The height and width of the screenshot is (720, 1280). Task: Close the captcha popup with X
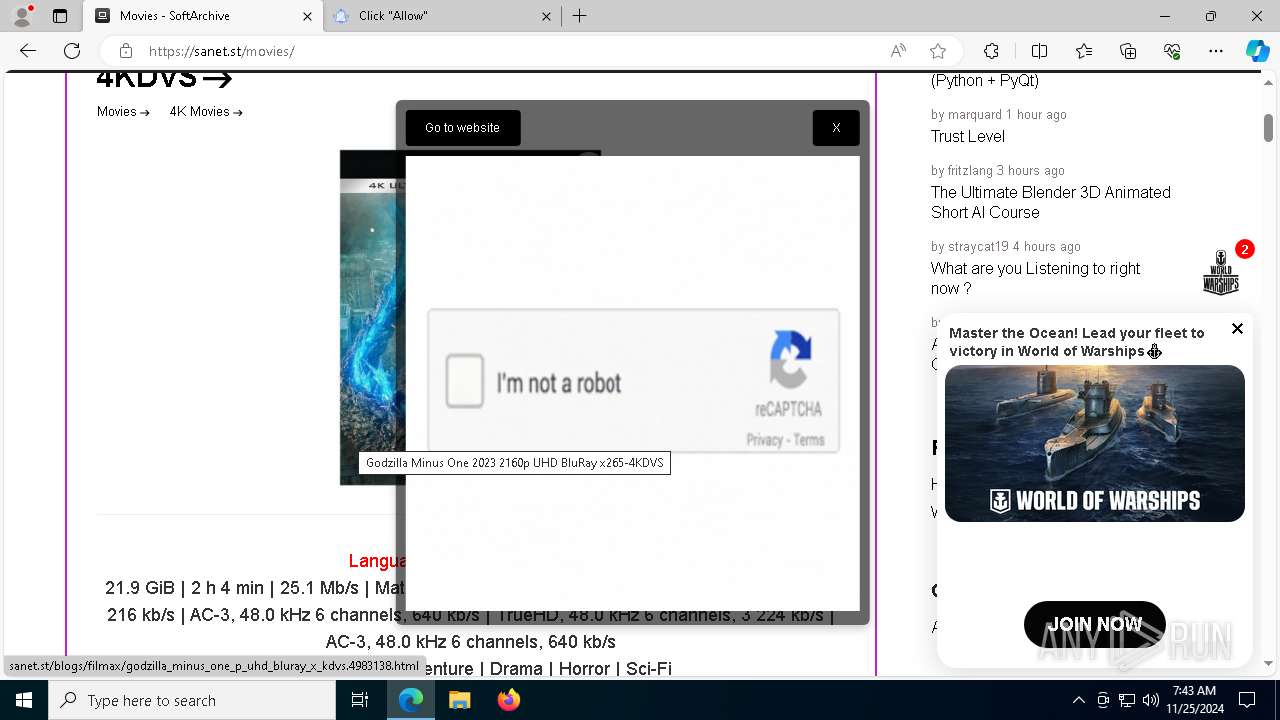[836, 128]
